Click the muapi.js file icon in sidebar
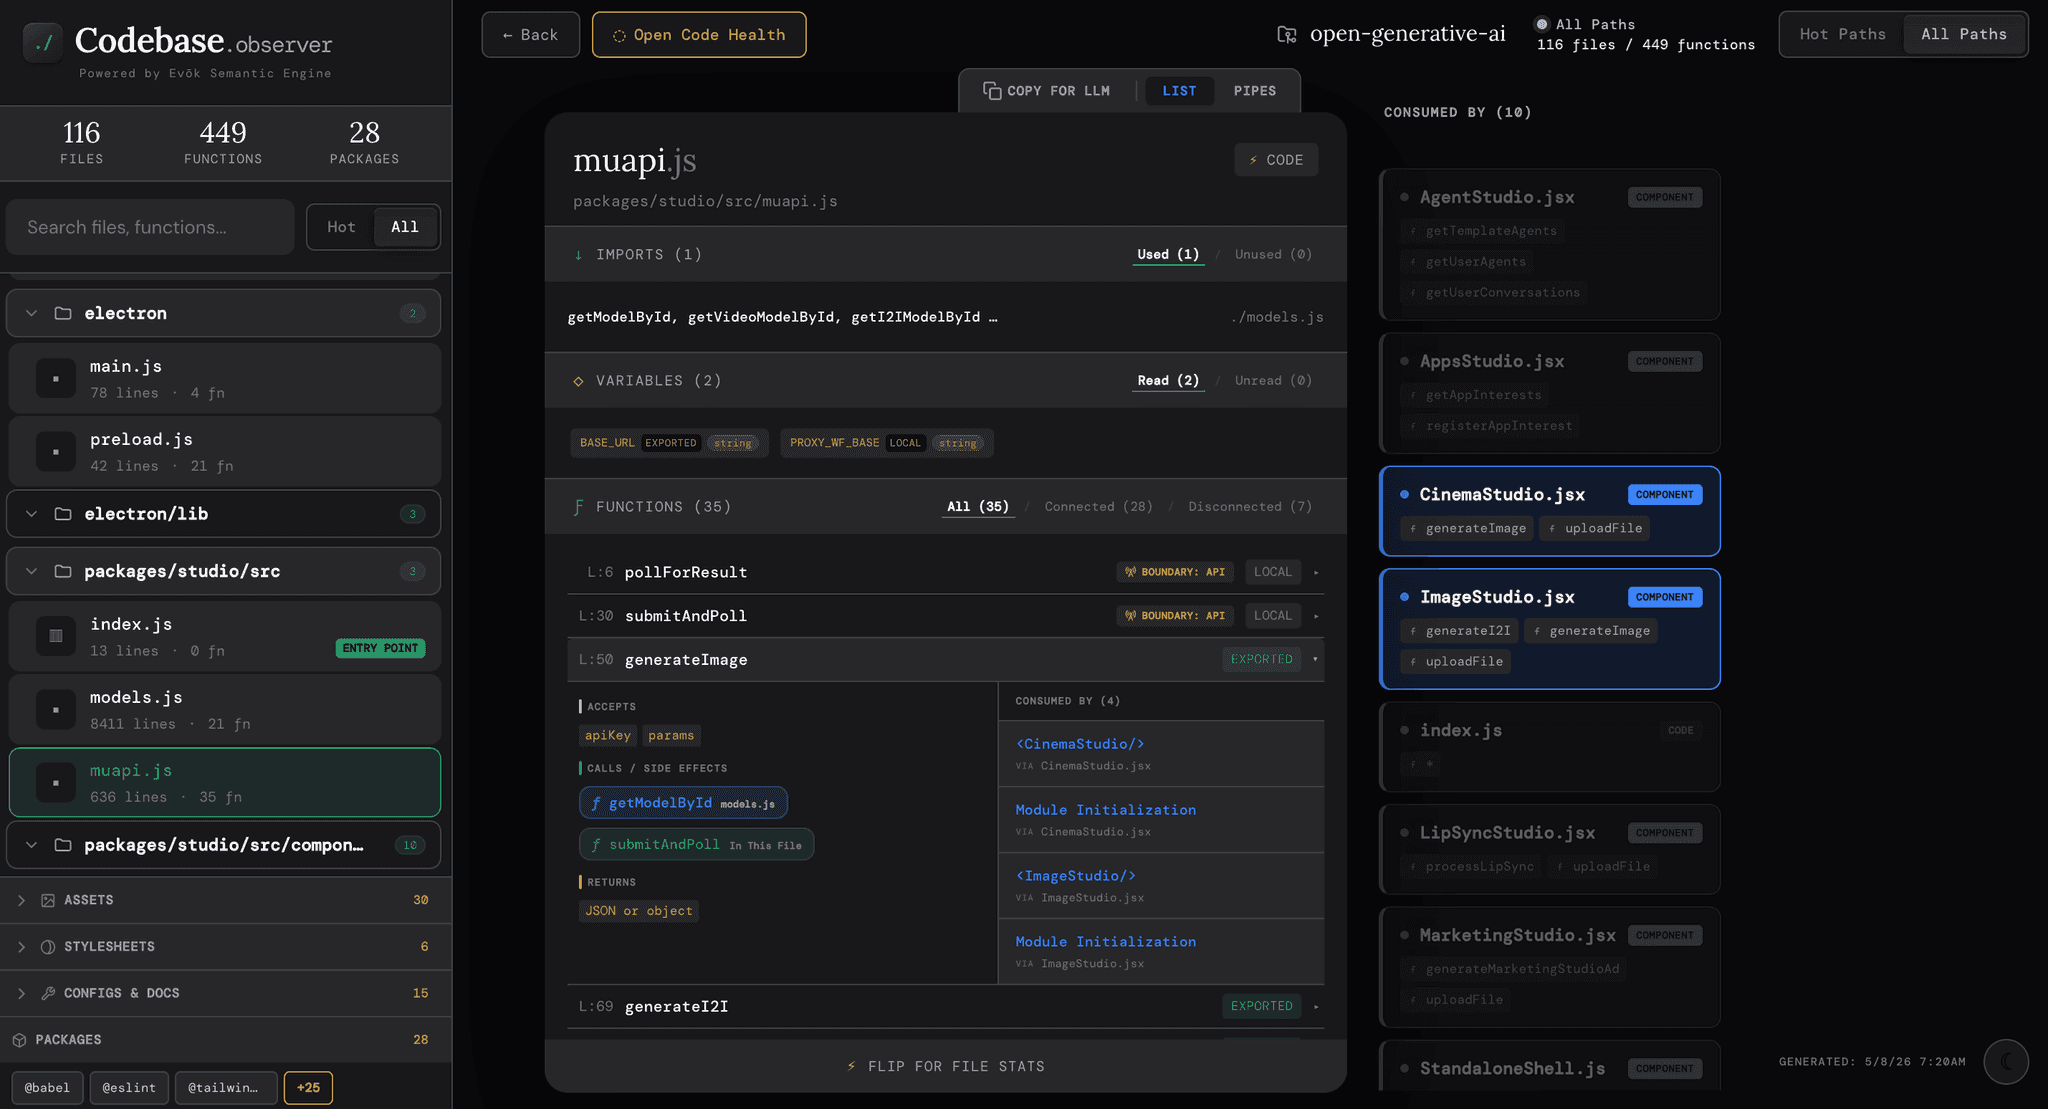 pyautogui.click(x=56, y=782)
